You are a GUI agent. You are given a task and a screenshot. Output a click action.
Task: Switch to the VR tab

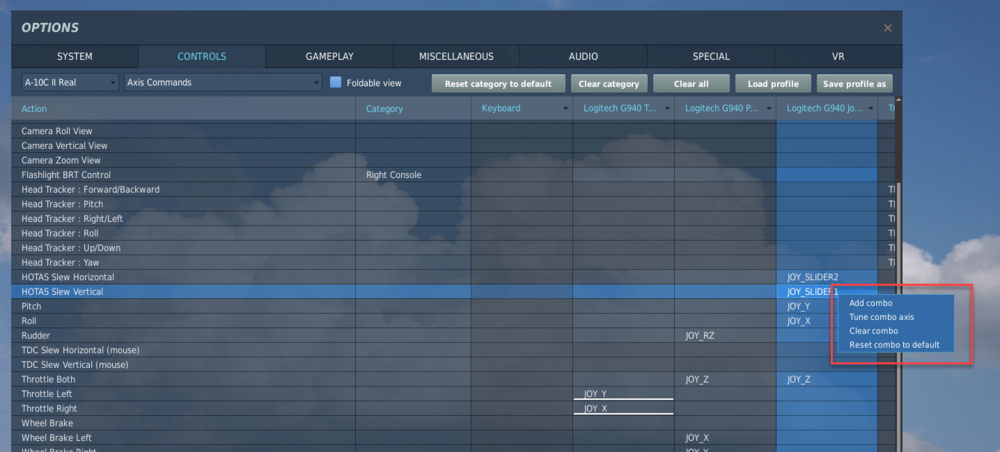pos(838,56)
